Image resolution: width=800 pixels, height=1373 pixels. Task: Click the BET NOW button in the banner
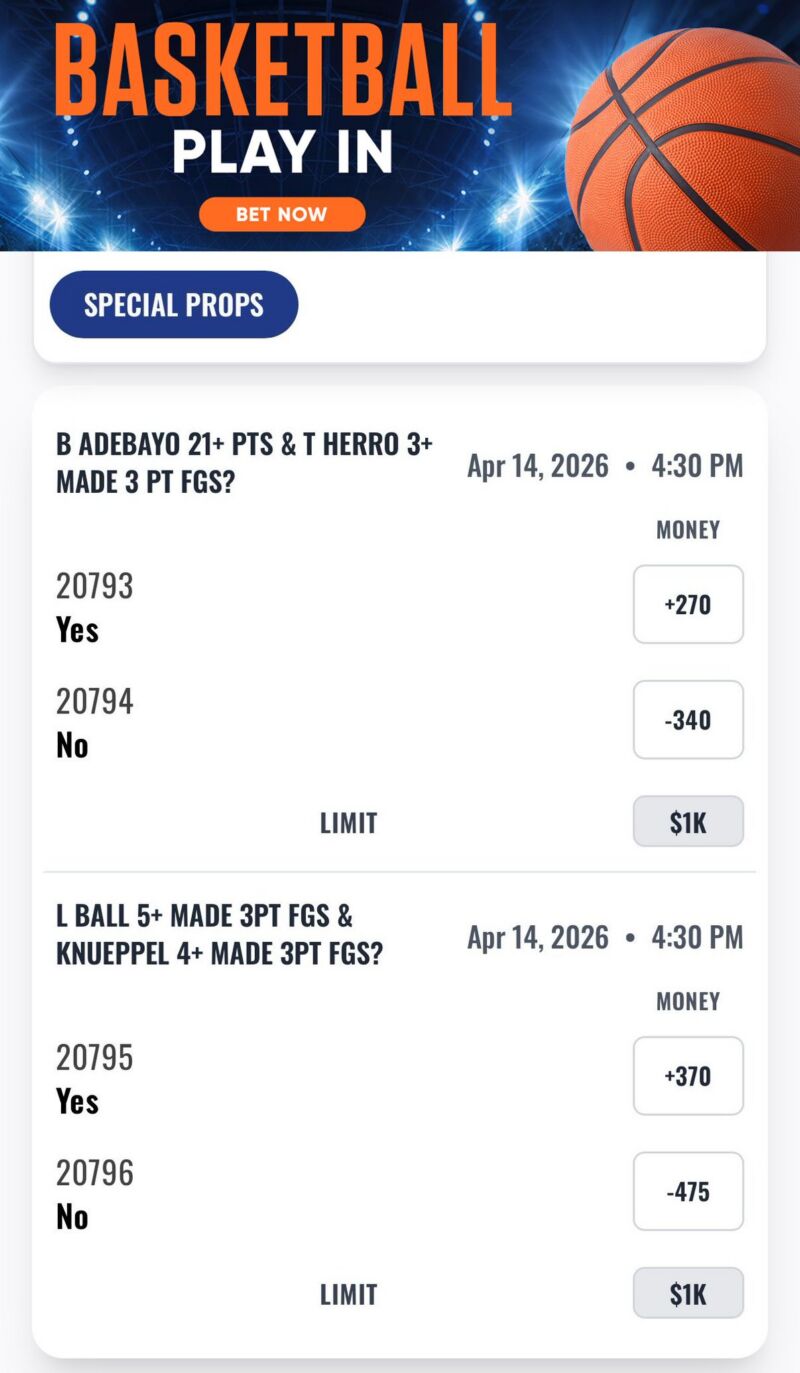click(282, 214)
